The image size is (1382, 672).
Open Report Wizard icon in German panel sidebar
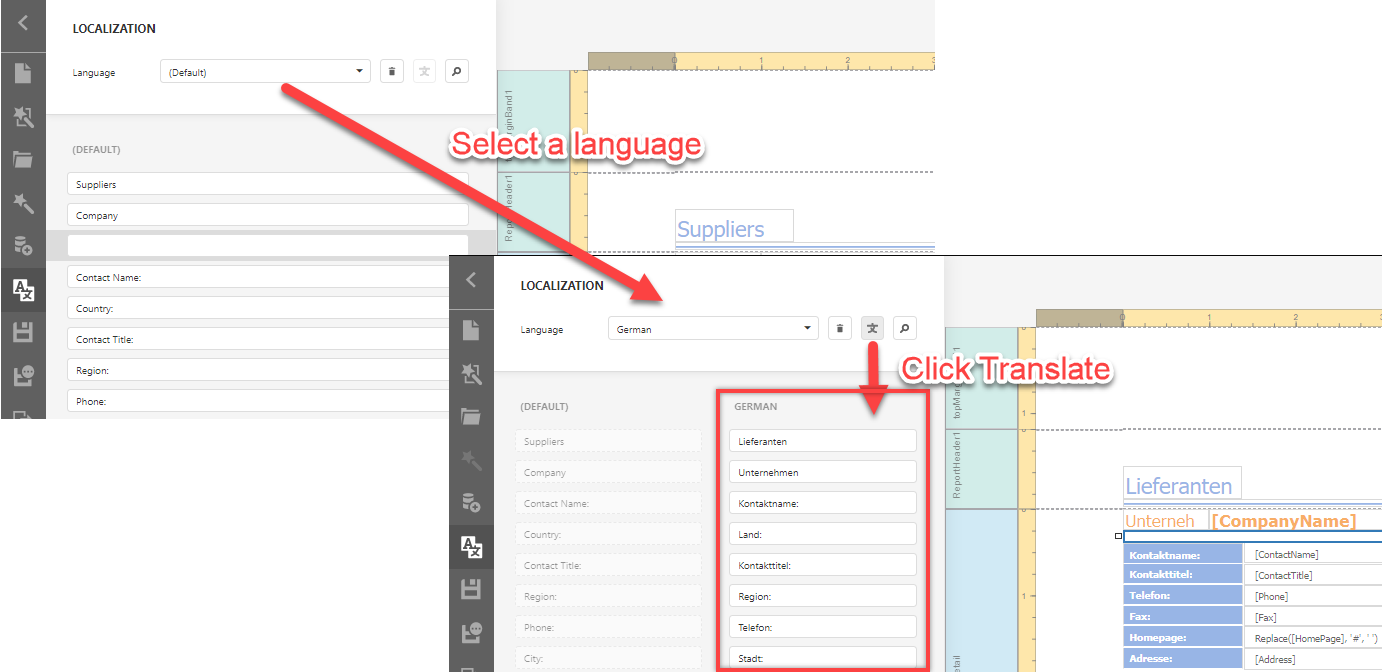click(471, 375)
